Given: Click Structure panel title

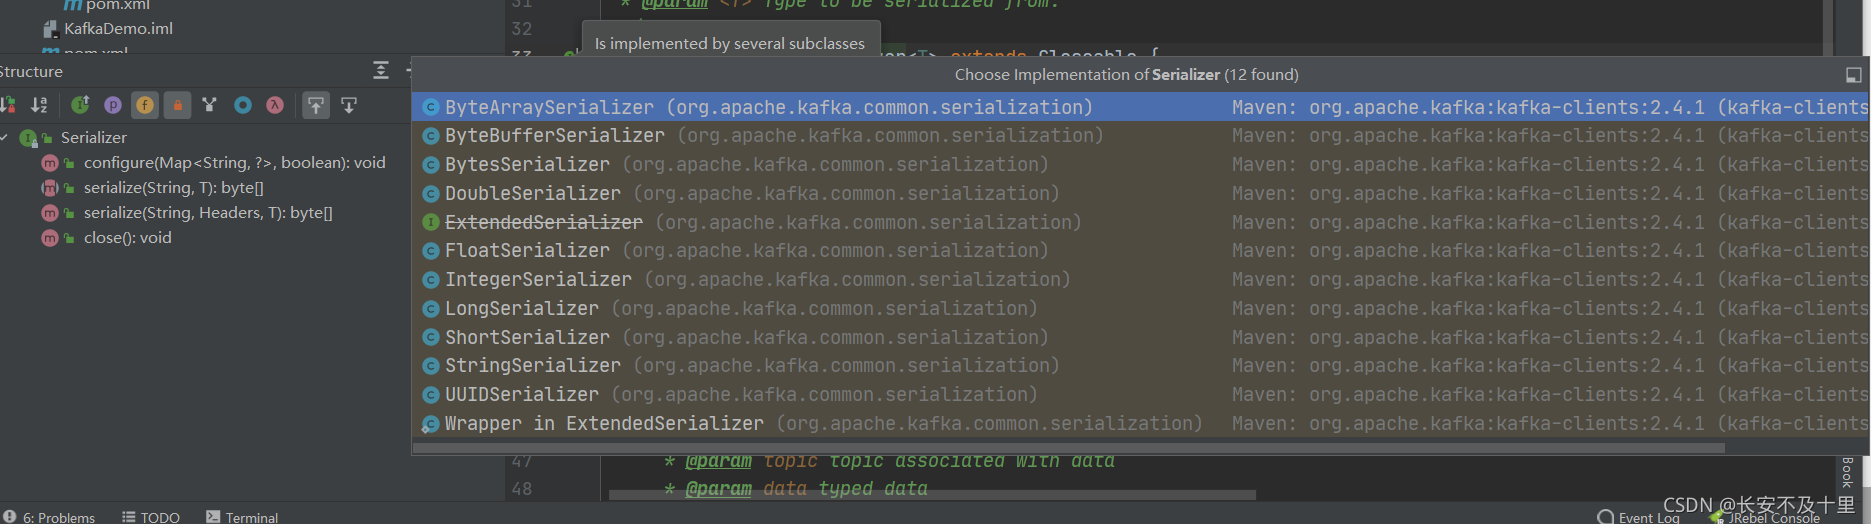Looking at the screenshot, I should point(30,71).
